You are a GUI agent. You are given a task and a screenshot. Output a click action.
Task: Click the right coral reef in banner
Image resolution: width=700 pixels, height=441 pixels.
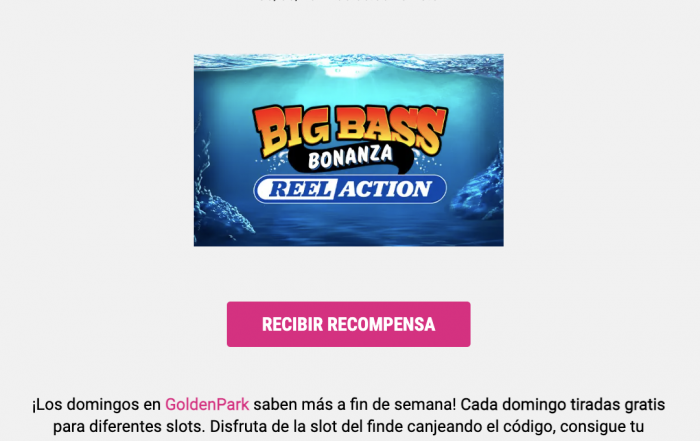coord(480,187)
